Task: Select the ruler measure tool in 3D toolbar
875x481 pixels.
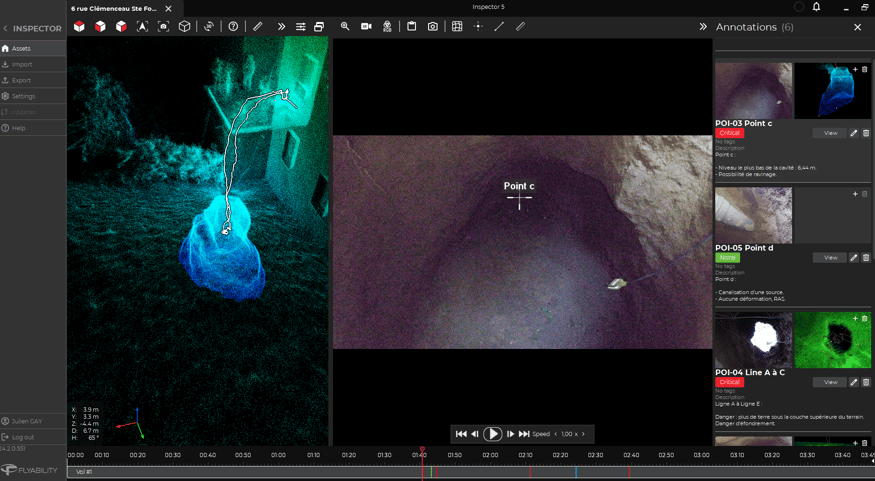Action: pyautogui.click(x=258, y=26)
